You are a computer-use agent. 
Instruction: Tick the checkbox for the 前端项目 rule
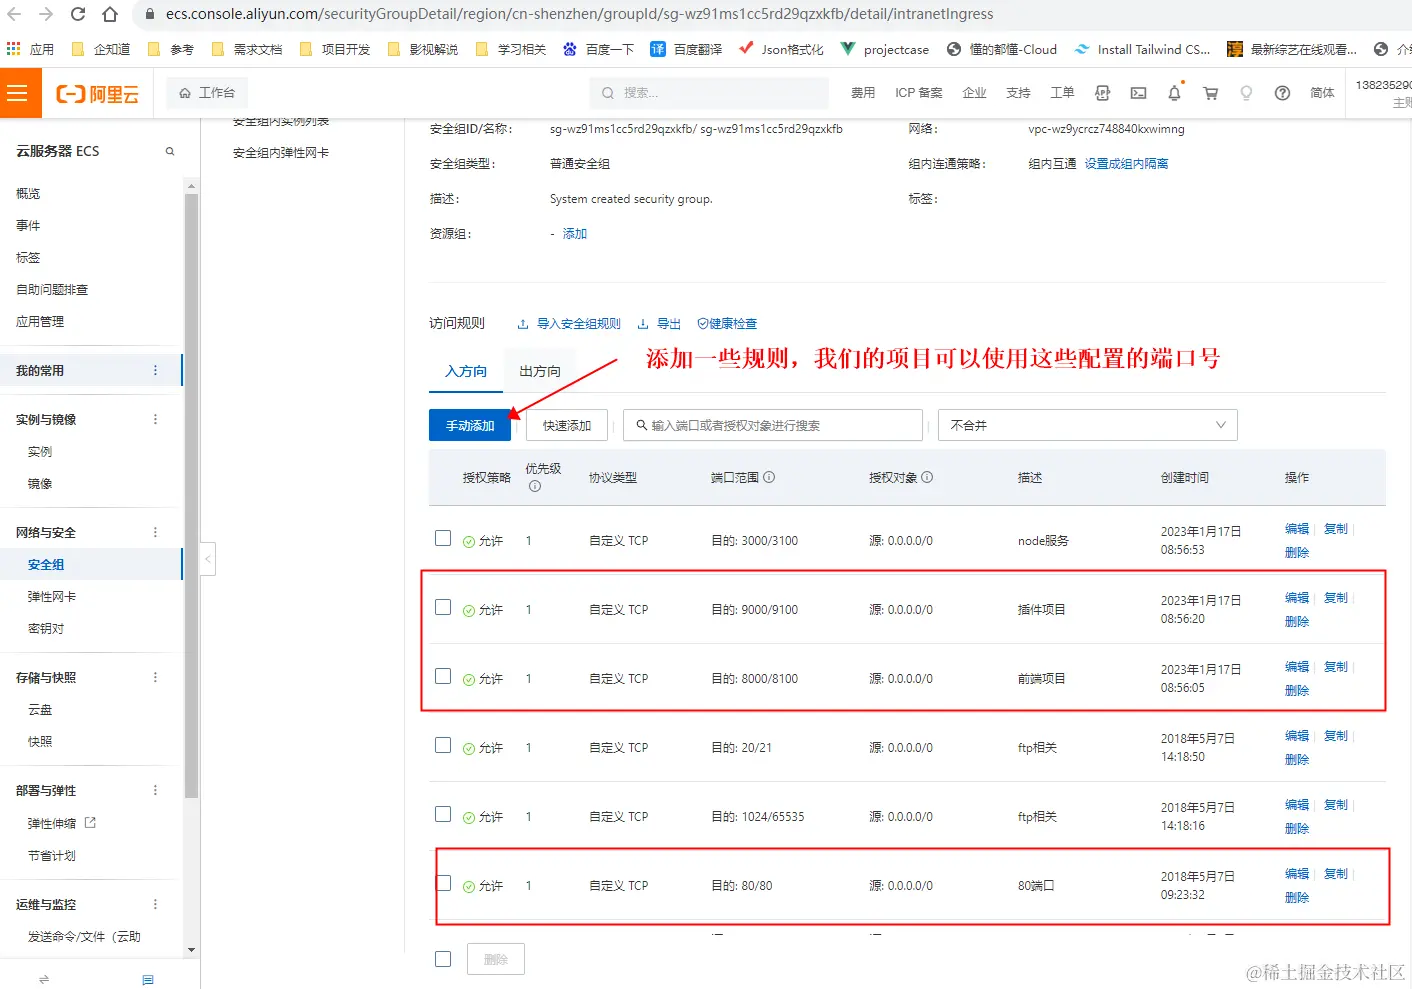tap(443, 676)
